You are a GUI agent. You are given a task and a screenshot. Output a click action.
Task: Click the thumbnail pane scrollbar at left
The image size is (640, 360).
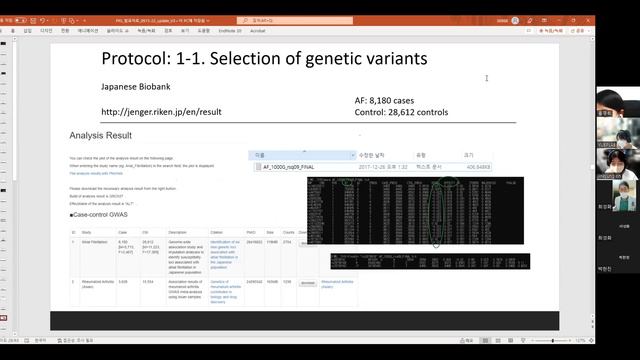(x=15, y=110)
